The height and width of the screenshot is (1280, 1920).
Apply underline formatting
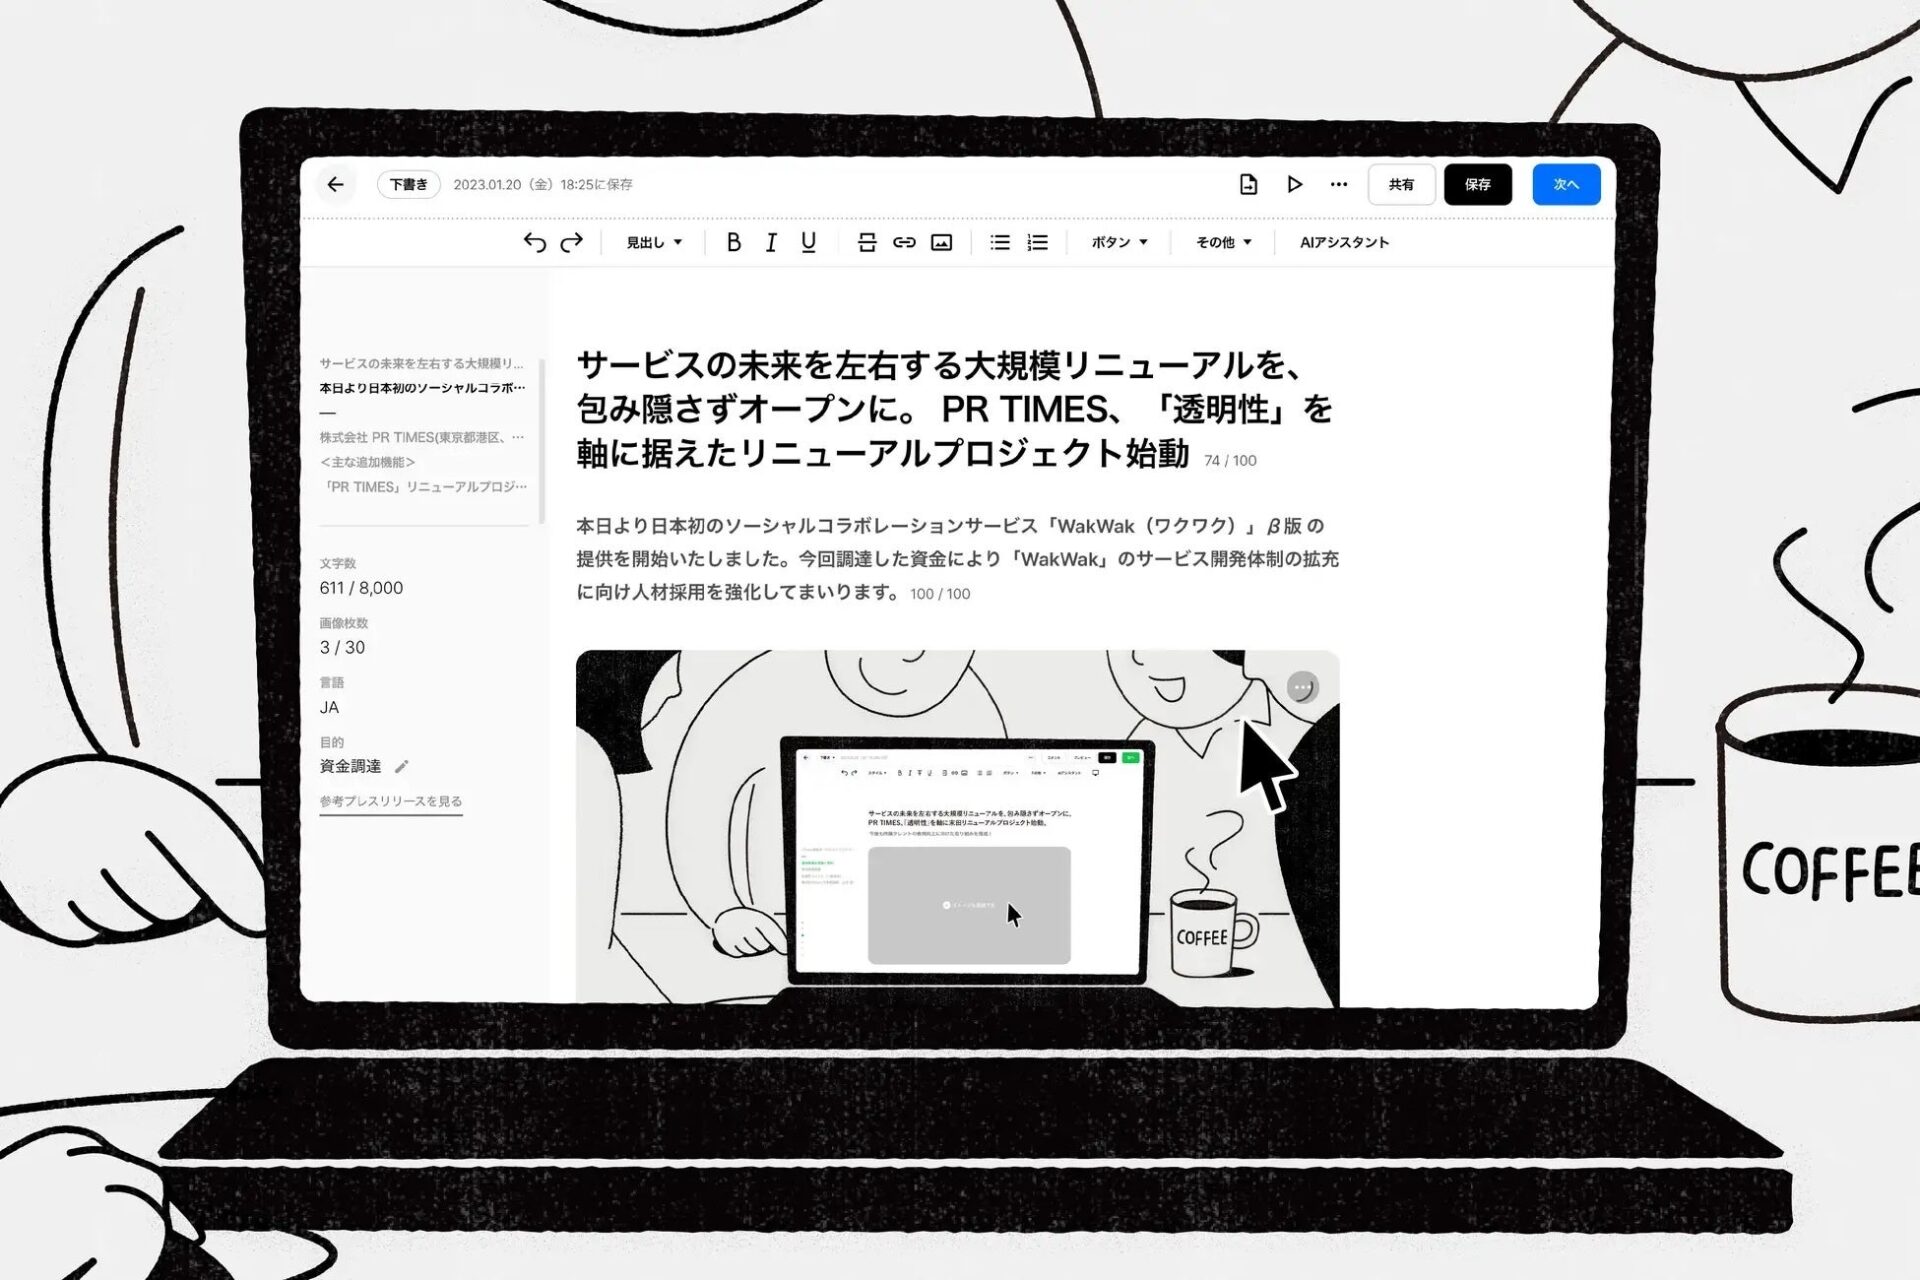807,241
